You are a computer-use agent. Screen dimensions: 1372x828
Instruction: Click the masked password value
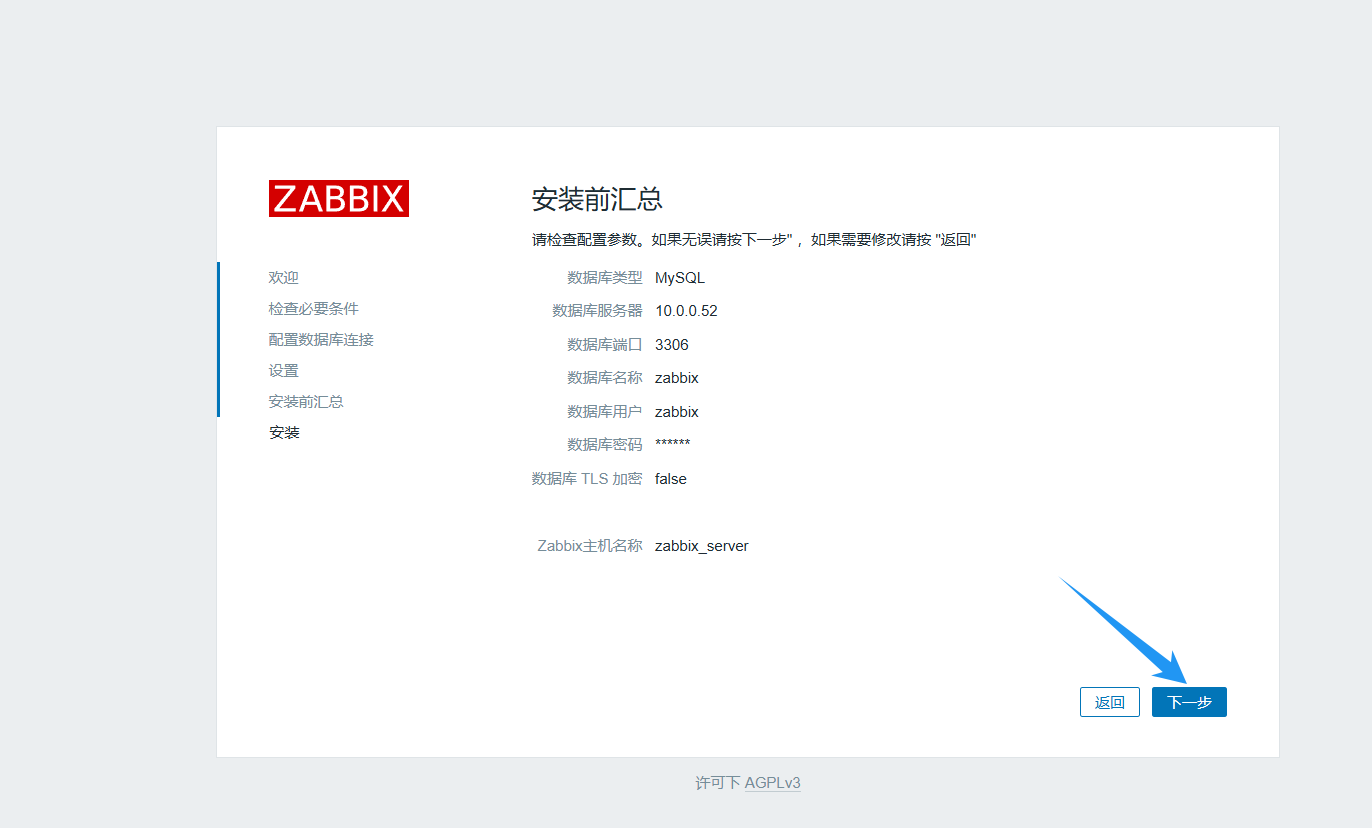click(673, 444)
